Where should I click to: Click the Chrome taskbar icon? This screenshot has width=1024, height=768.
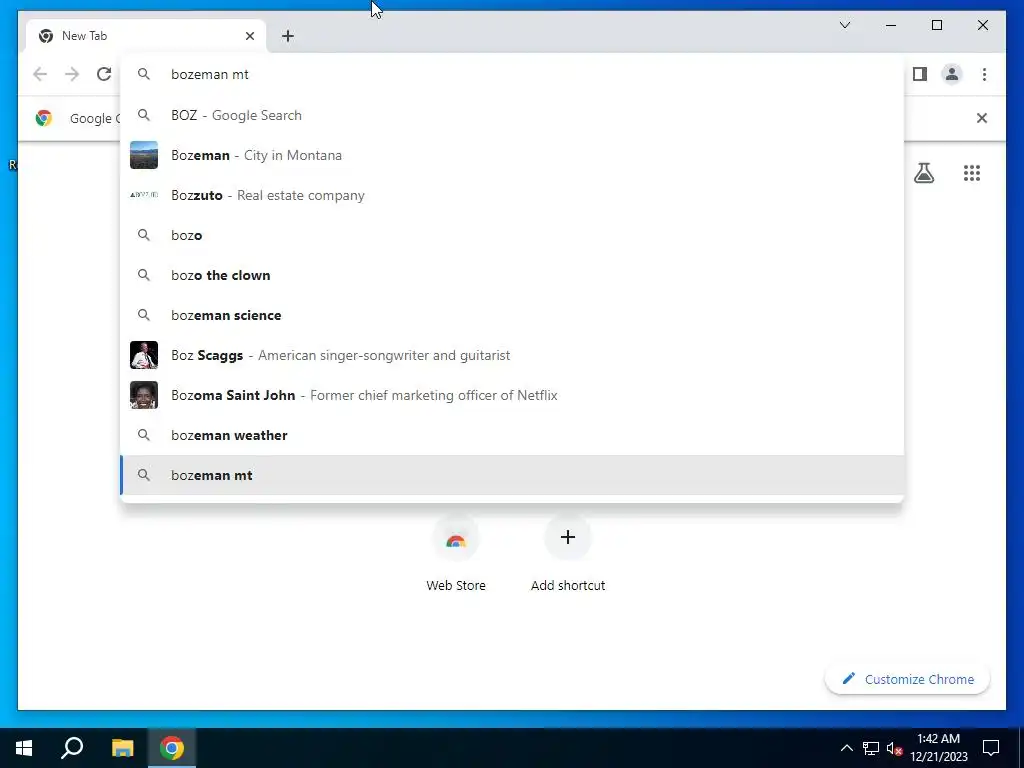coord(172,748)
